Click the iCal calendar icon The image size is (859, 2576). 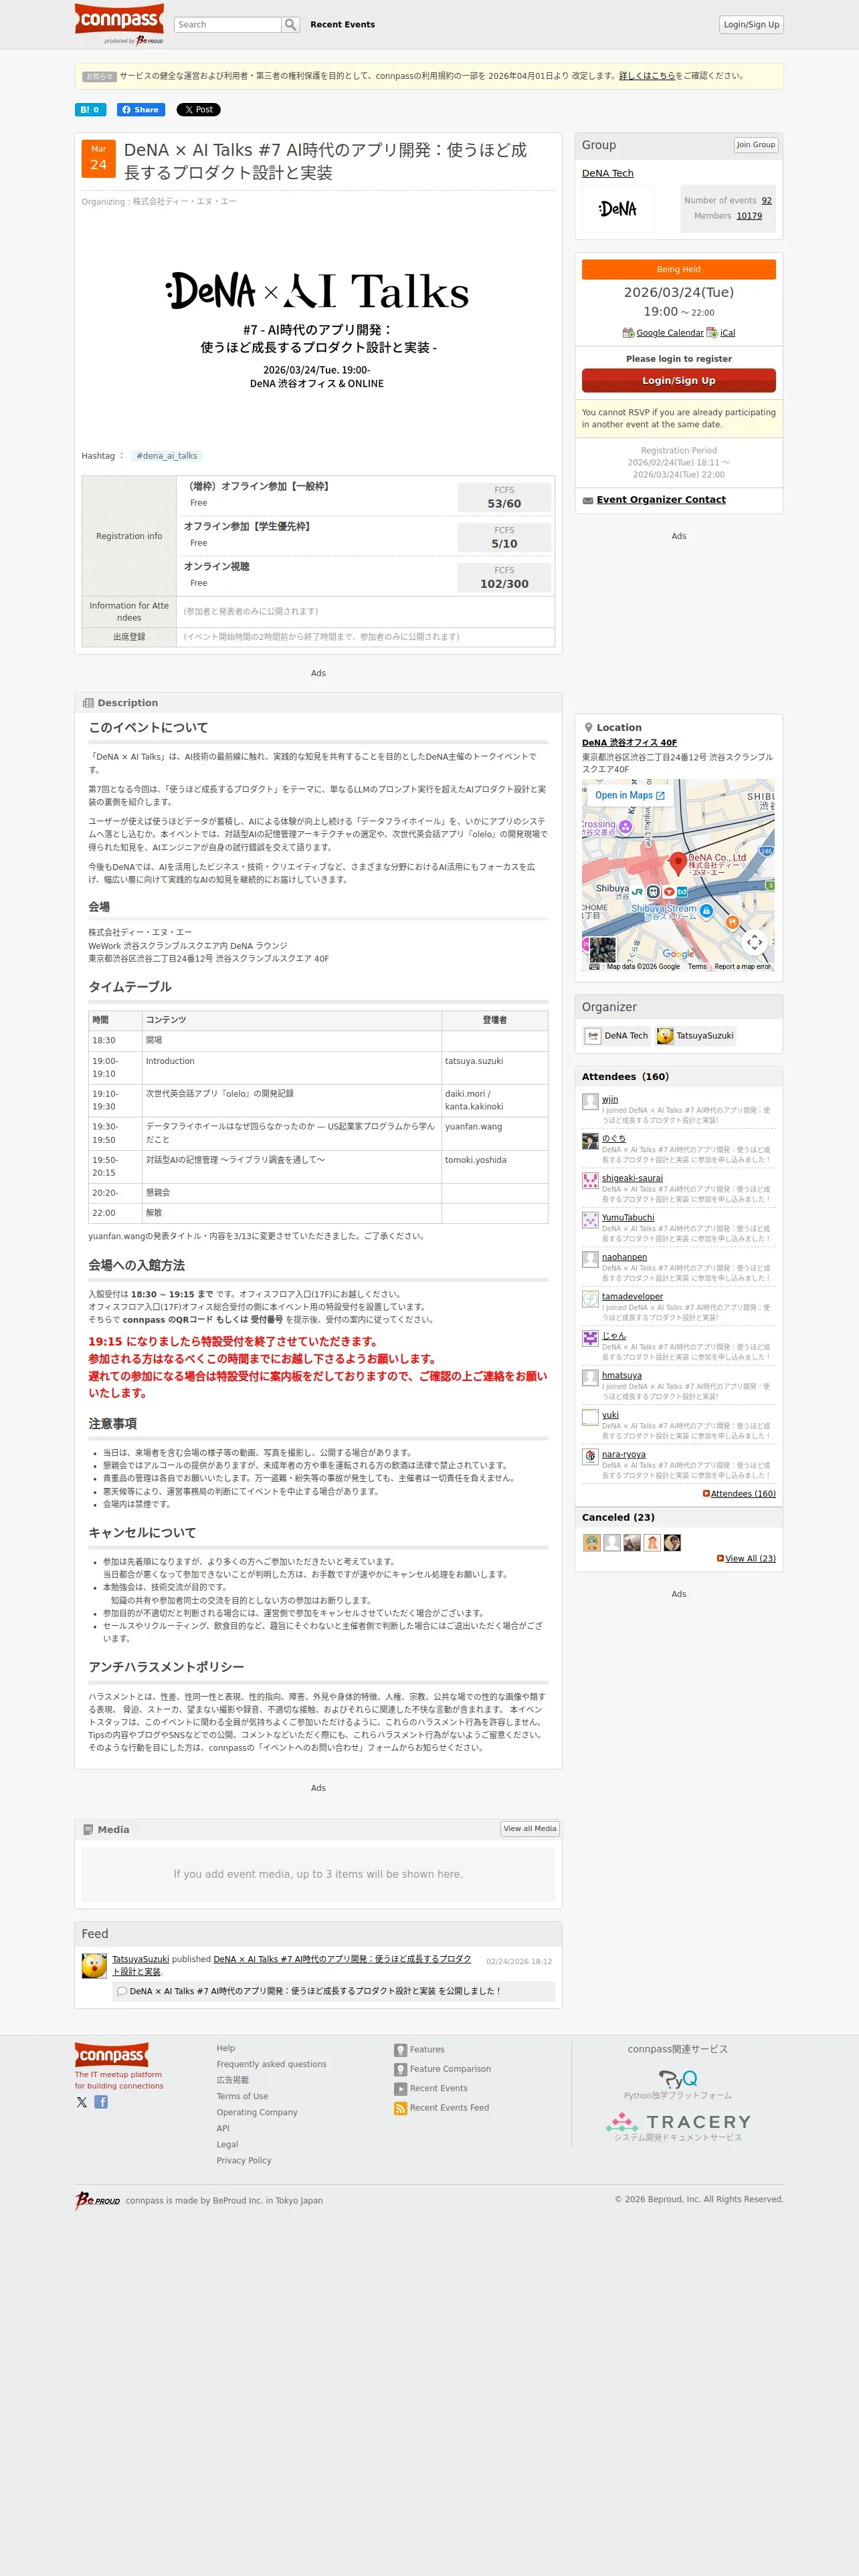click(711, 333)
